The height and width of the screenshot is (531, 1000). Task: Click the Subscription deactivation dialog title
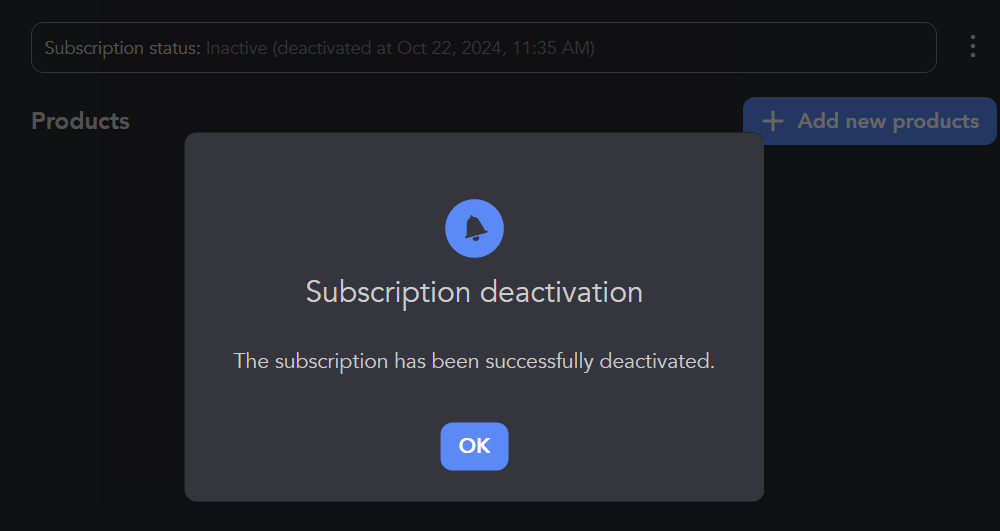click(x=474, y=292)
